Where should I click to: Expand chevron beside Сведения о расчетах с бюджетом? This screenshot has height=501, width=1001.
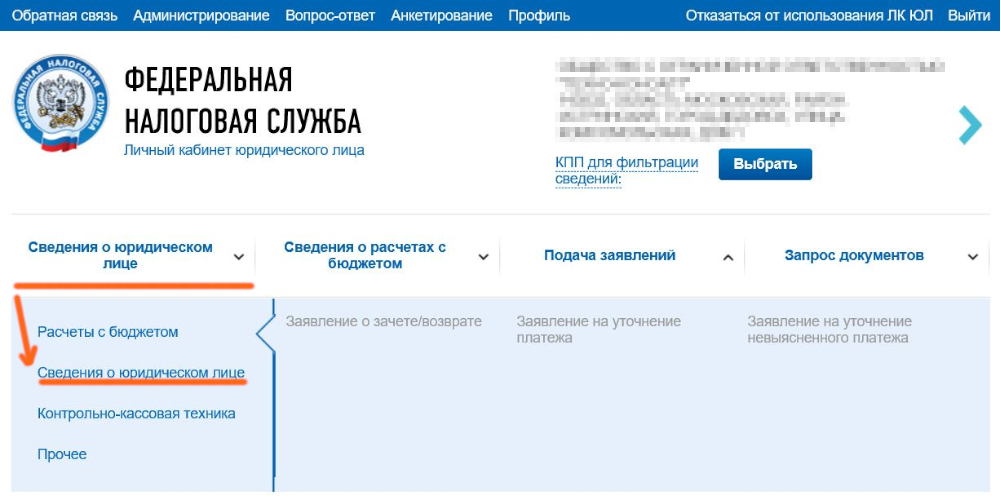[484, 257]
